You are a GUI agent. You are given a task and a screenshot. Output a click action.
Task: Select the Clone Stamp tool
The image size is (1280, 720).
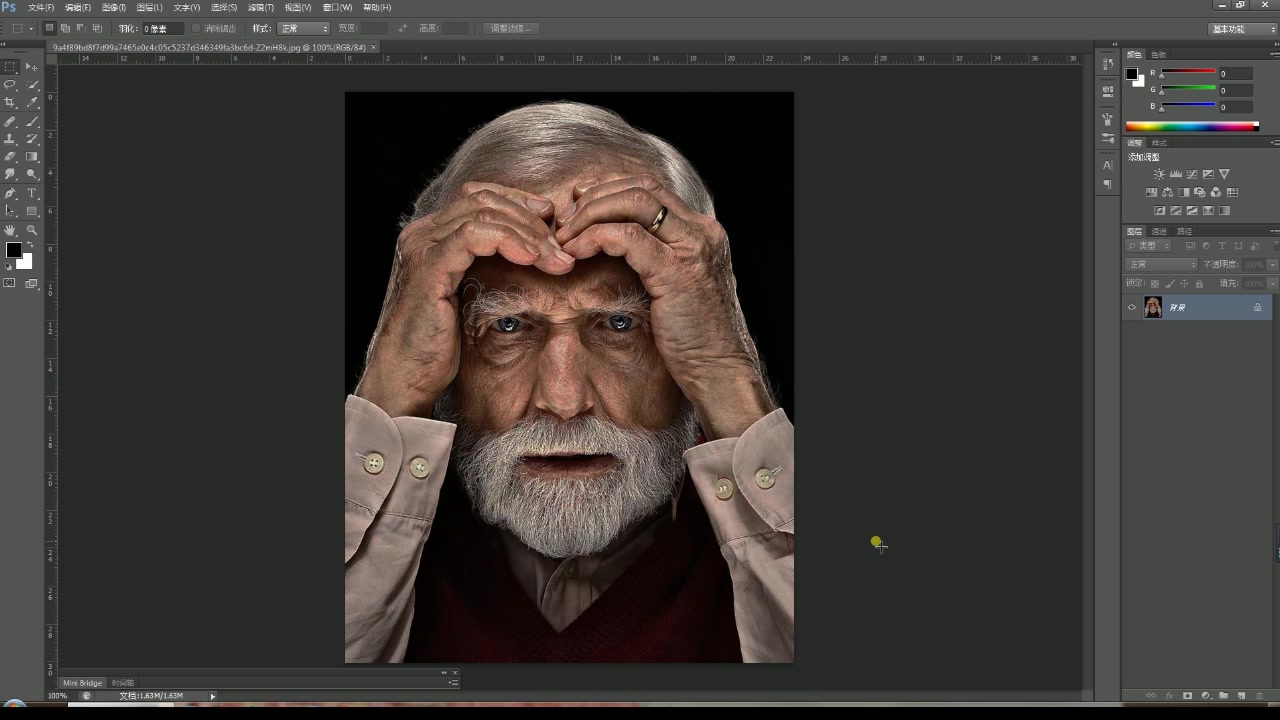[10, 139]
